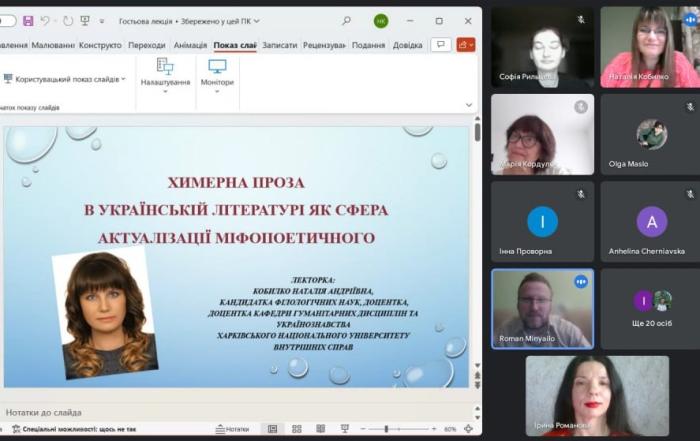Open the Подання tab
The image size is (700, 441).
click(x=368, y=45)
